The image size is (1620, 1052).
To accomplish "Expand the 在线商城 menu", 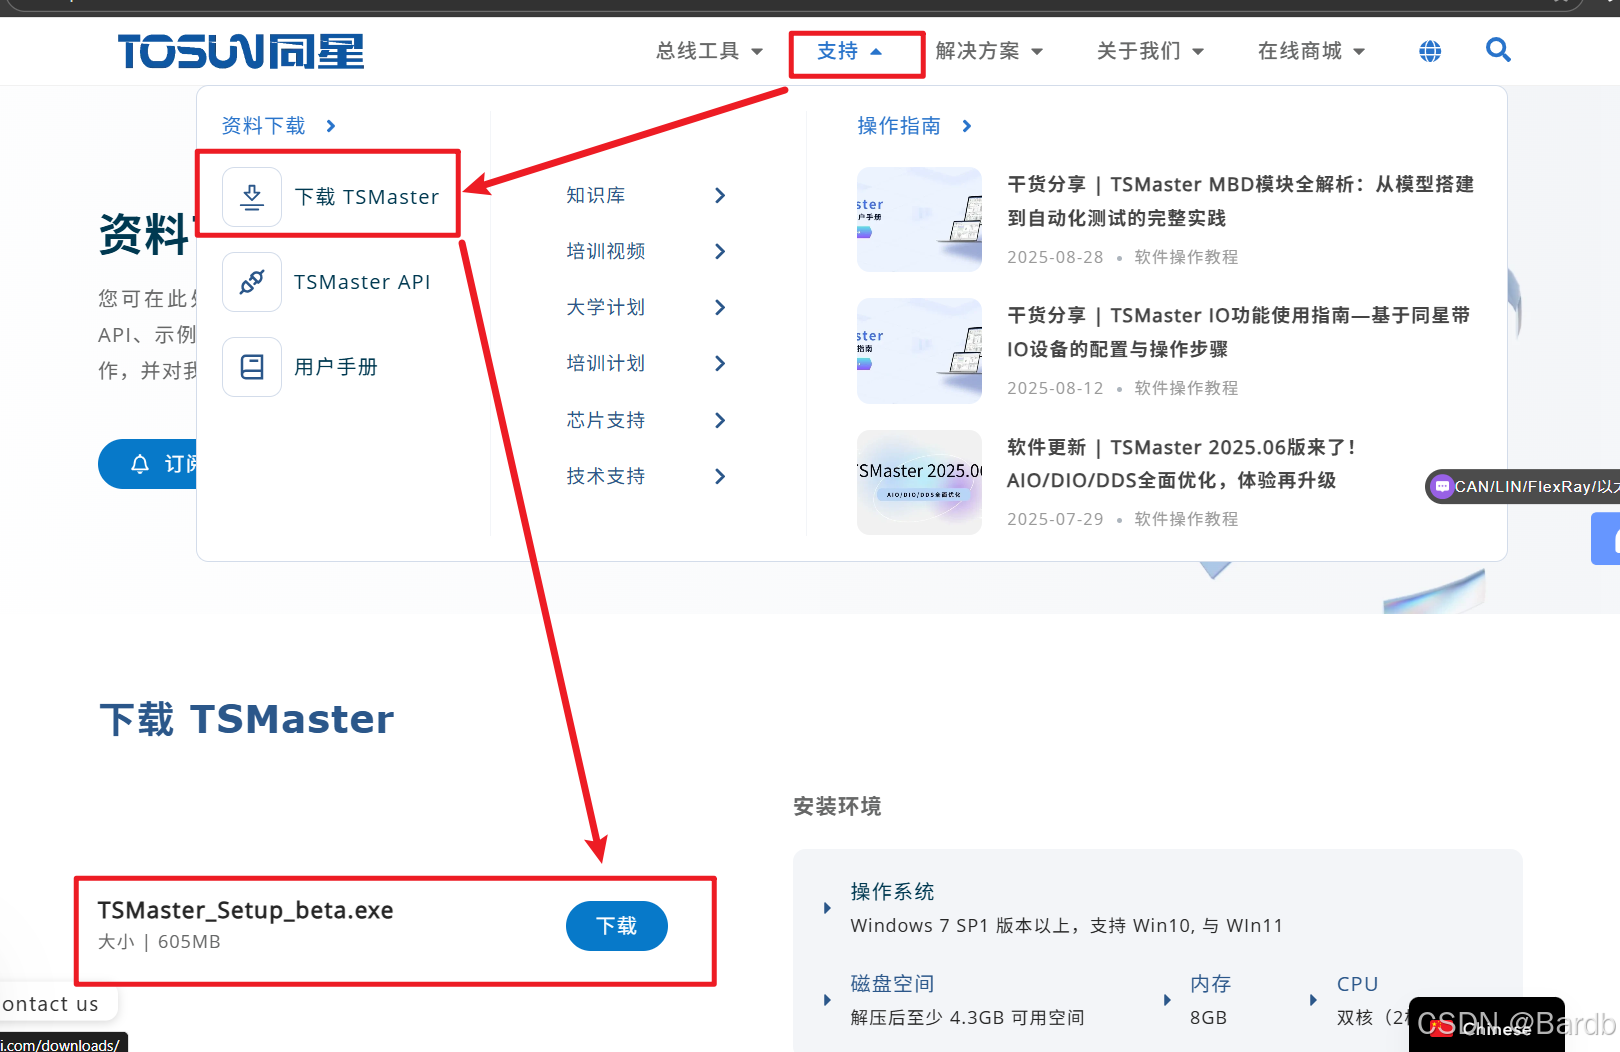I will (1311, 51).
